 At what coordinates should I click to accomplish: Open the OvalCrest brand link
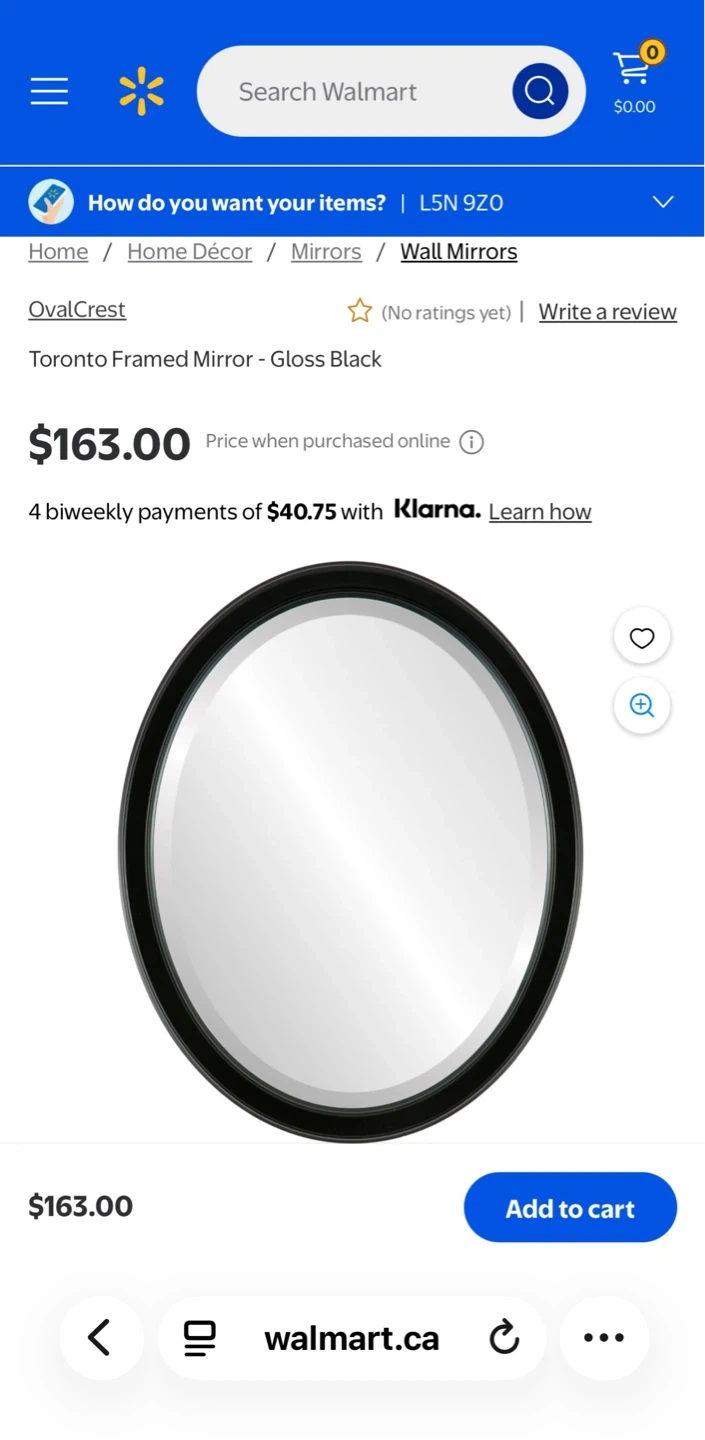click(x=77, y=310)
